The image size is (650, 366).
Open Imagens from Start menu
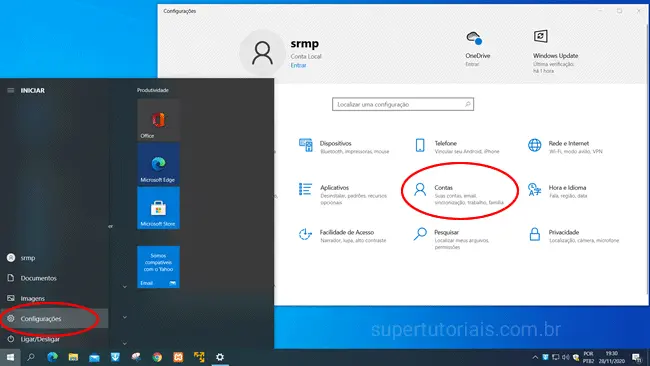54,298
